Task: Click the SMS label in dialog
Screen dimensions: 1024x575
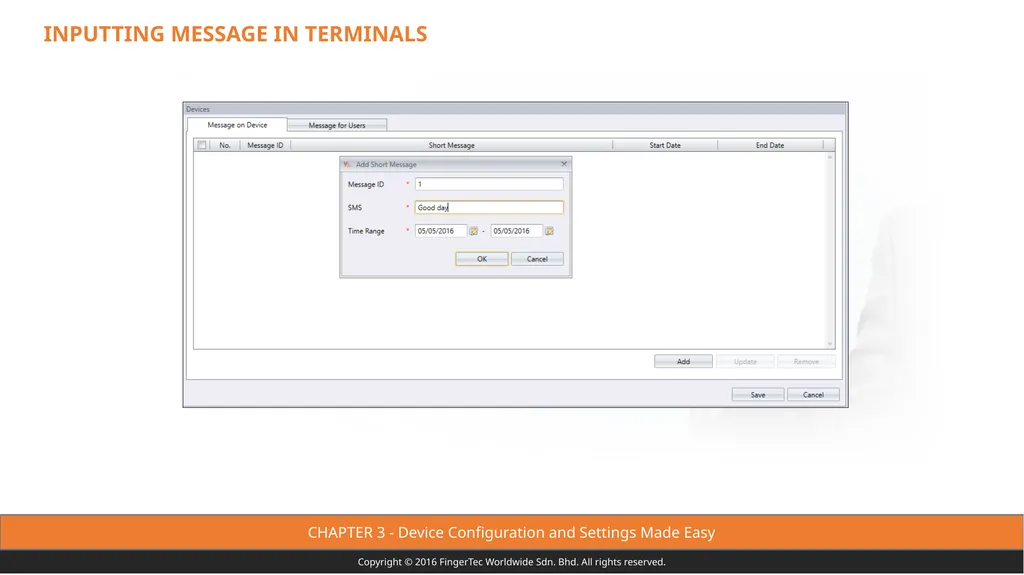Action: coord(355,207)
